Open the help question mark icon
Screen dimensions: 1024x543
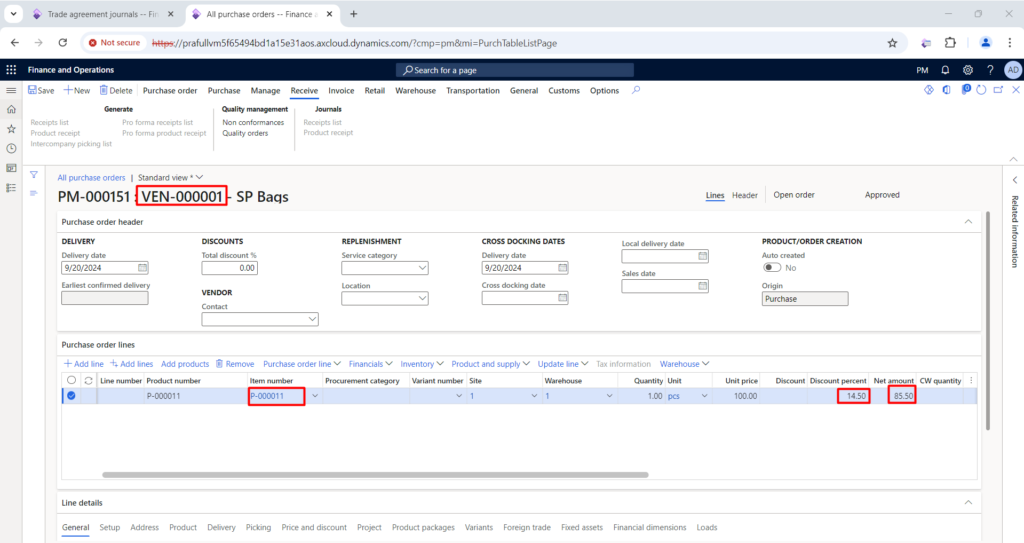(990, 70)
